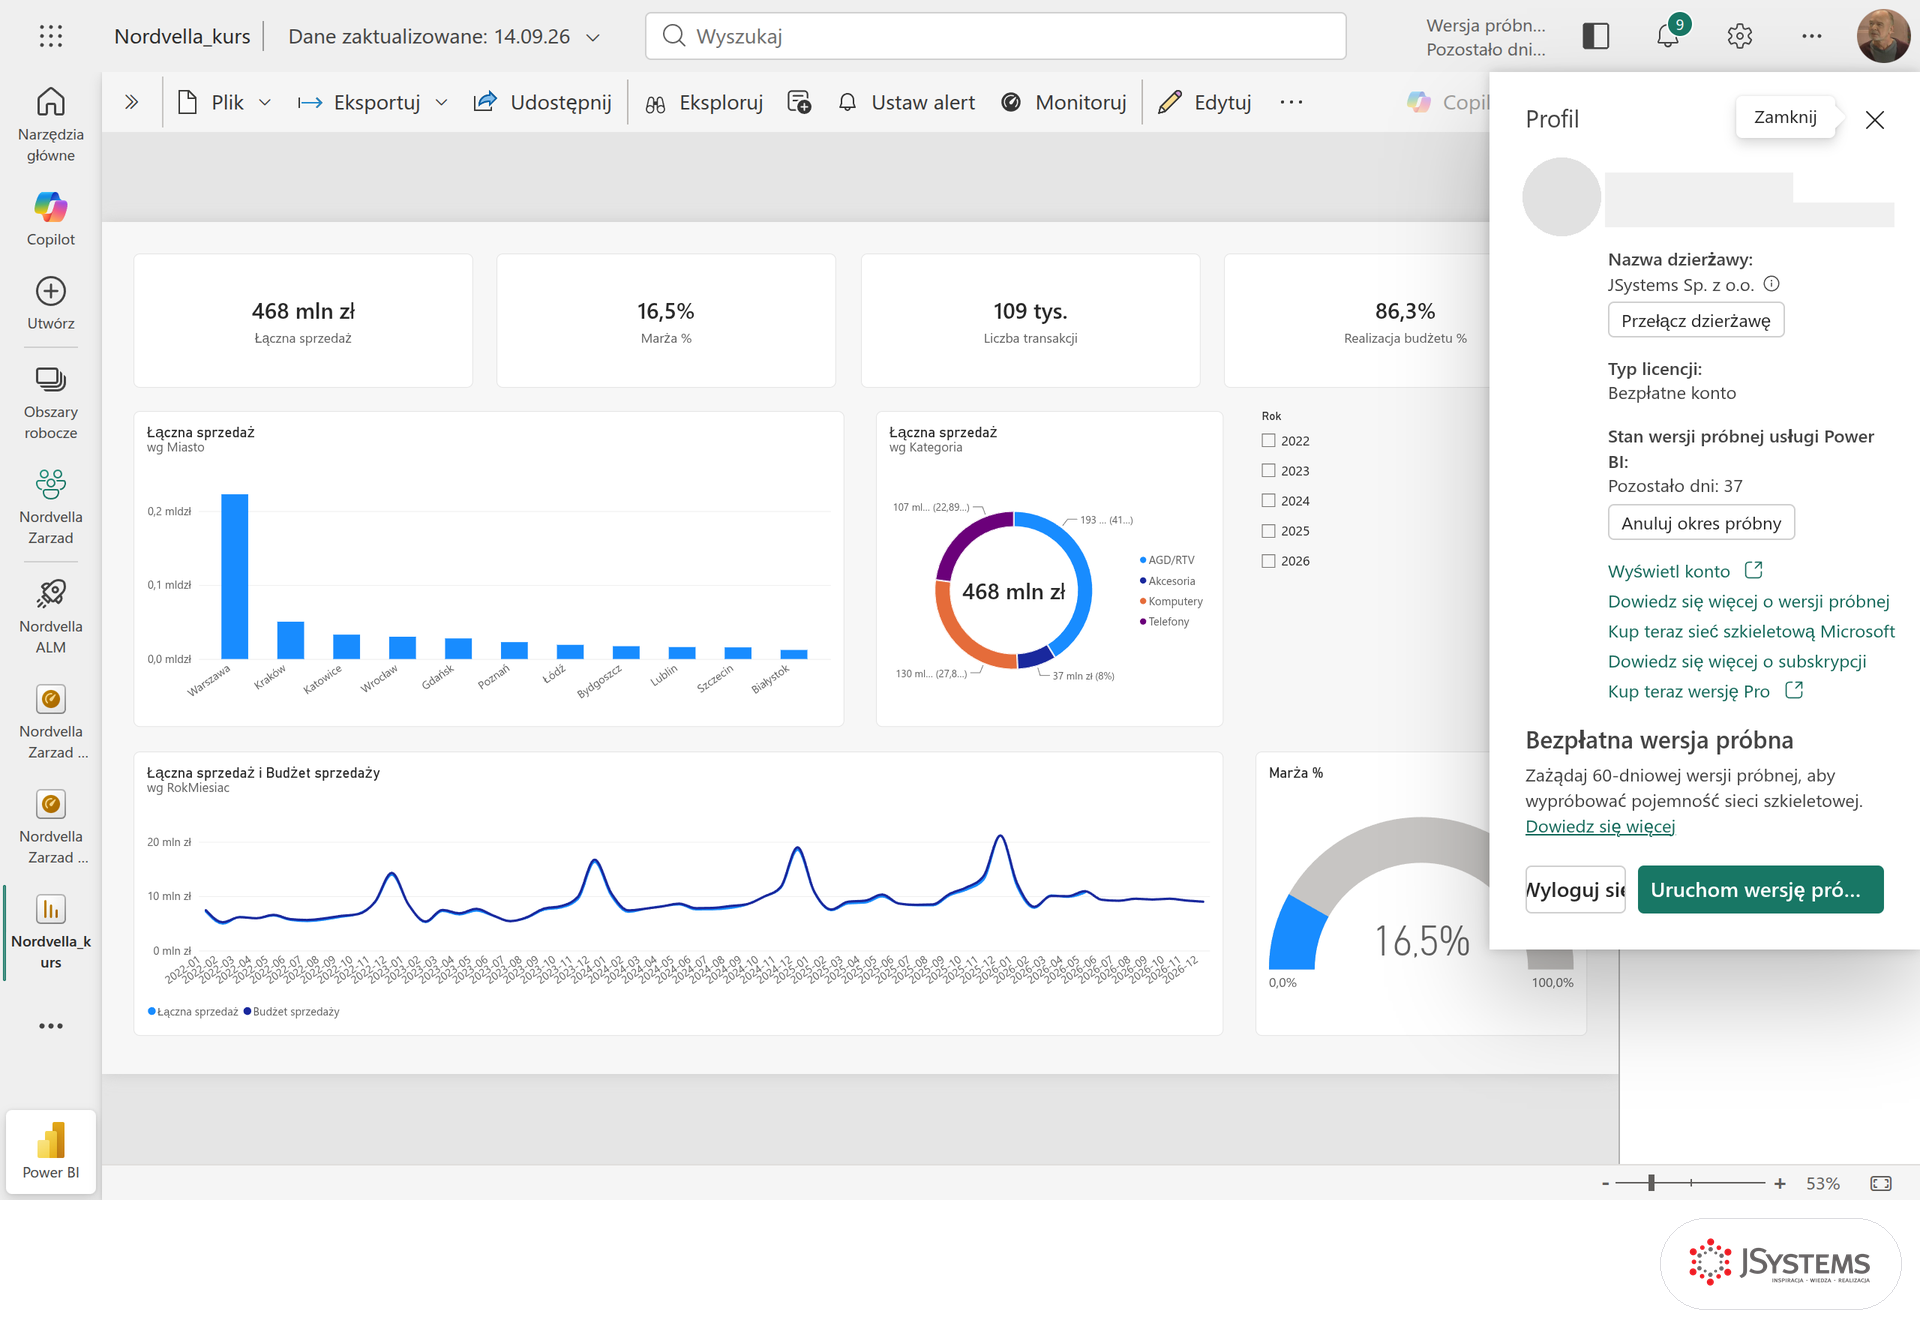Click the user avatar photo
The width and height of the screenshot is (1920, 1328).
[x=1883, y=36]
